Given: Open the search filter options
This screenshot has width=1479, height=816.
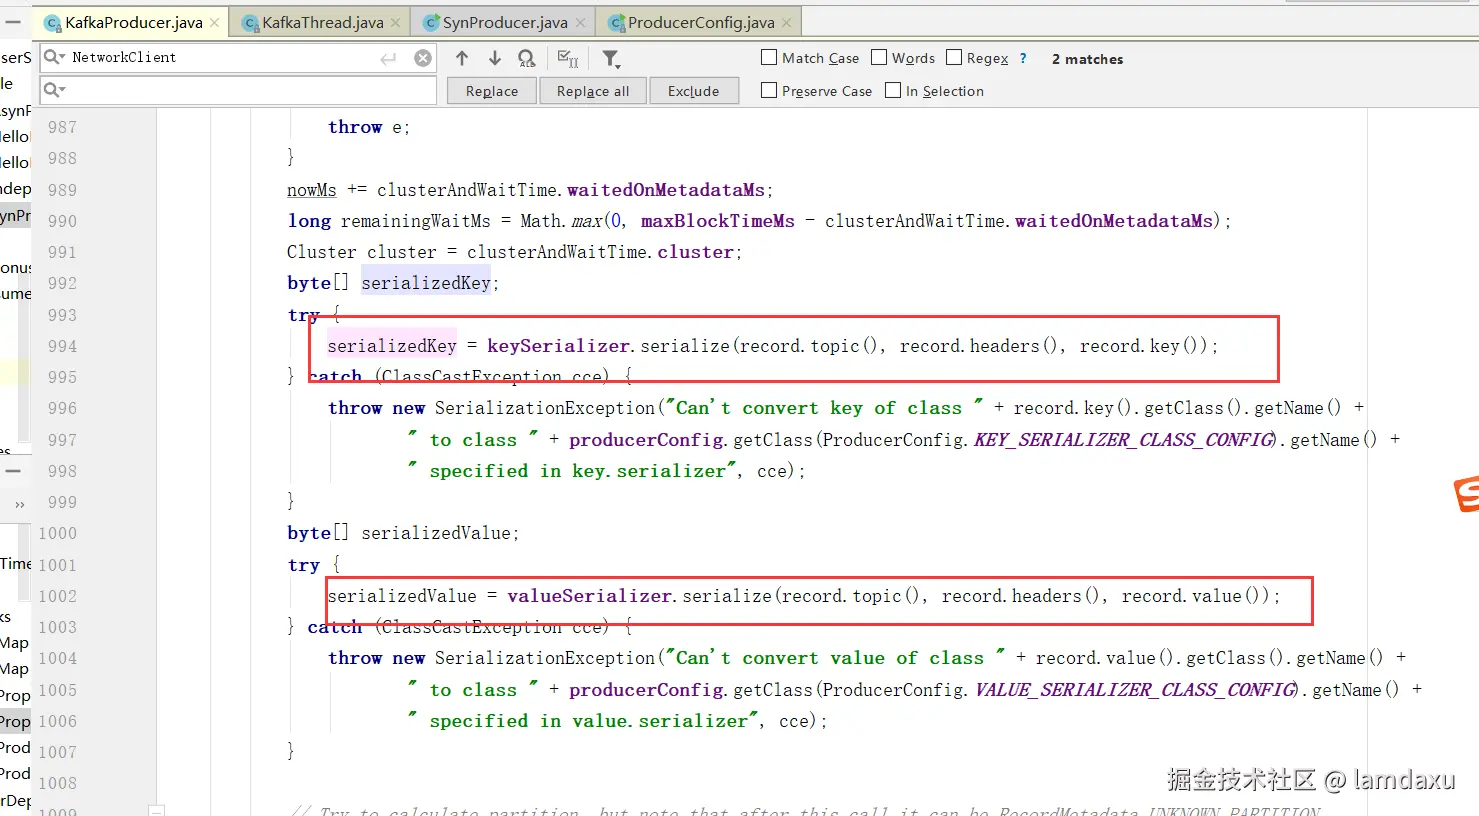Looking at the screenshot, I should tap(611, 59).
